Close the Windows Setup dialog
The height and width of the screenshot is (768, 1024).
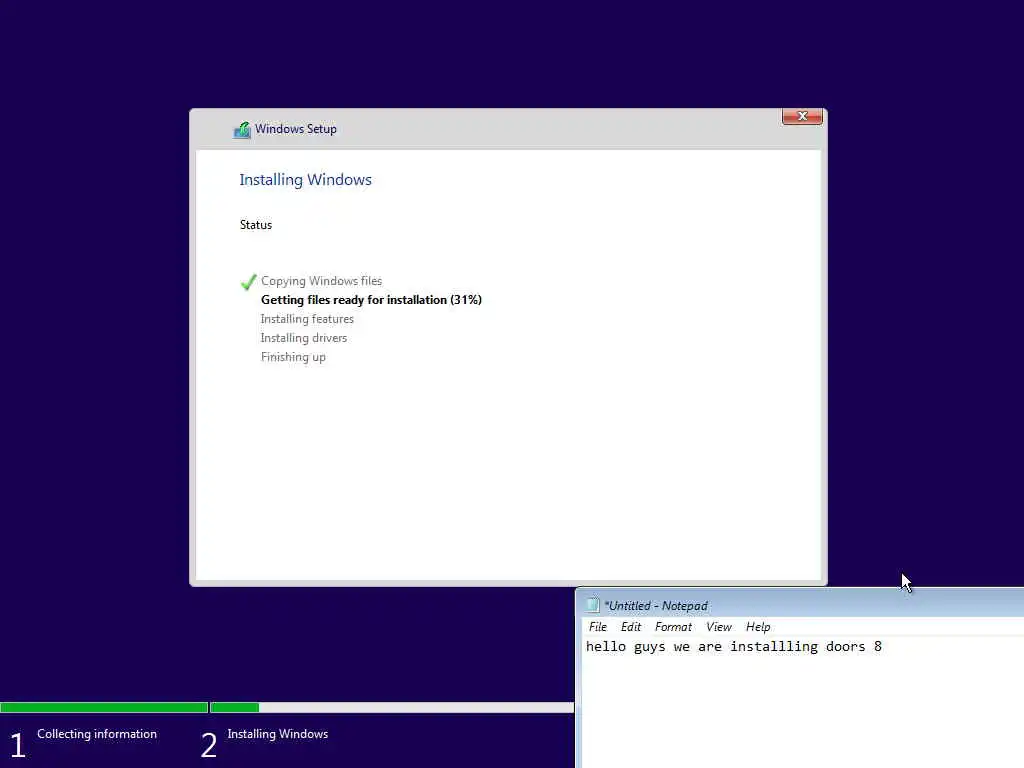pyautogui.click(x=802, y=116)
